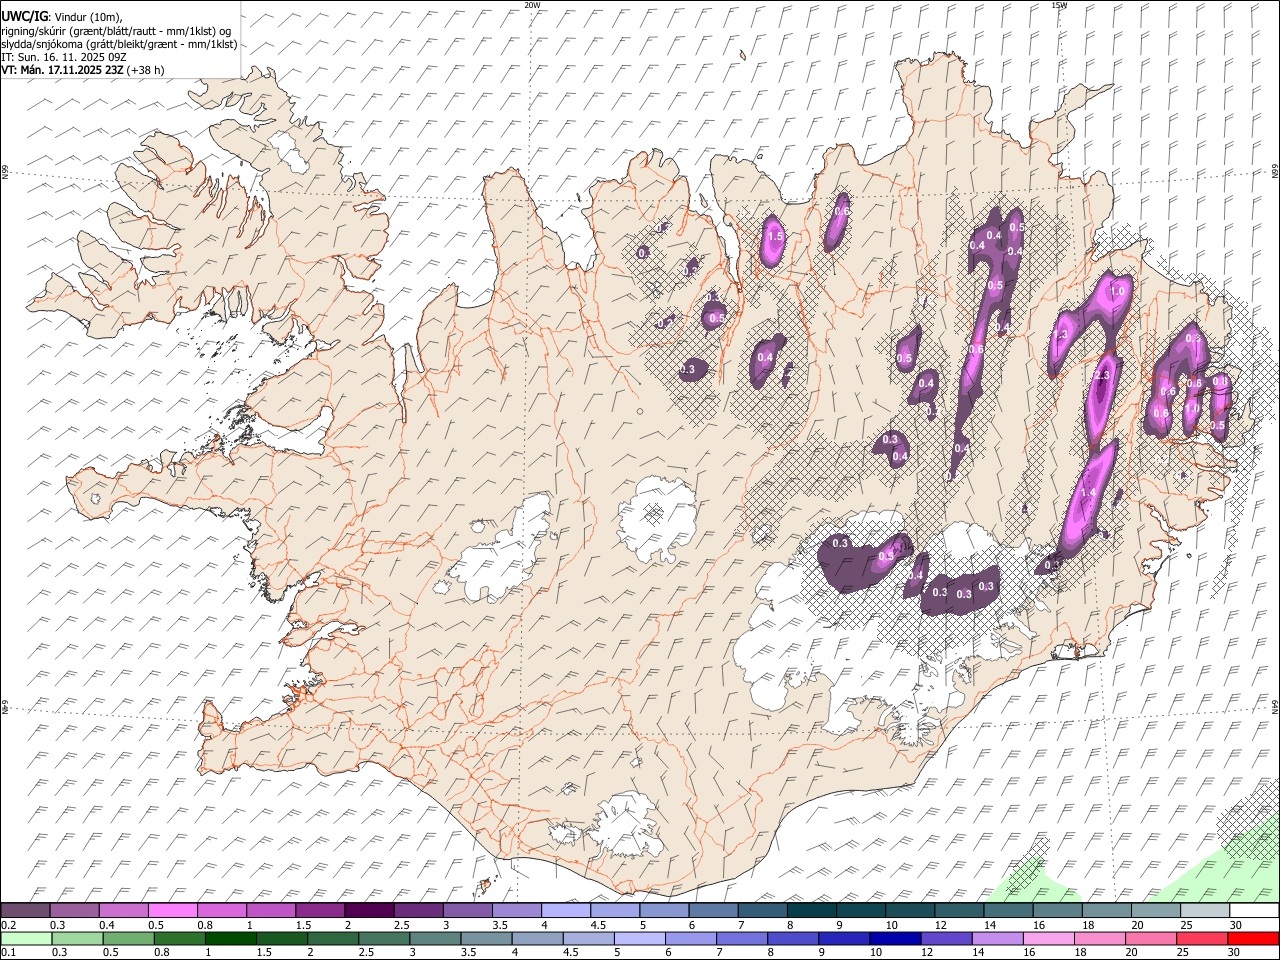This screenshot has width=1280, height=960.
Task: Click the '2.3' precipitation value on the map
Action: 1101,375
